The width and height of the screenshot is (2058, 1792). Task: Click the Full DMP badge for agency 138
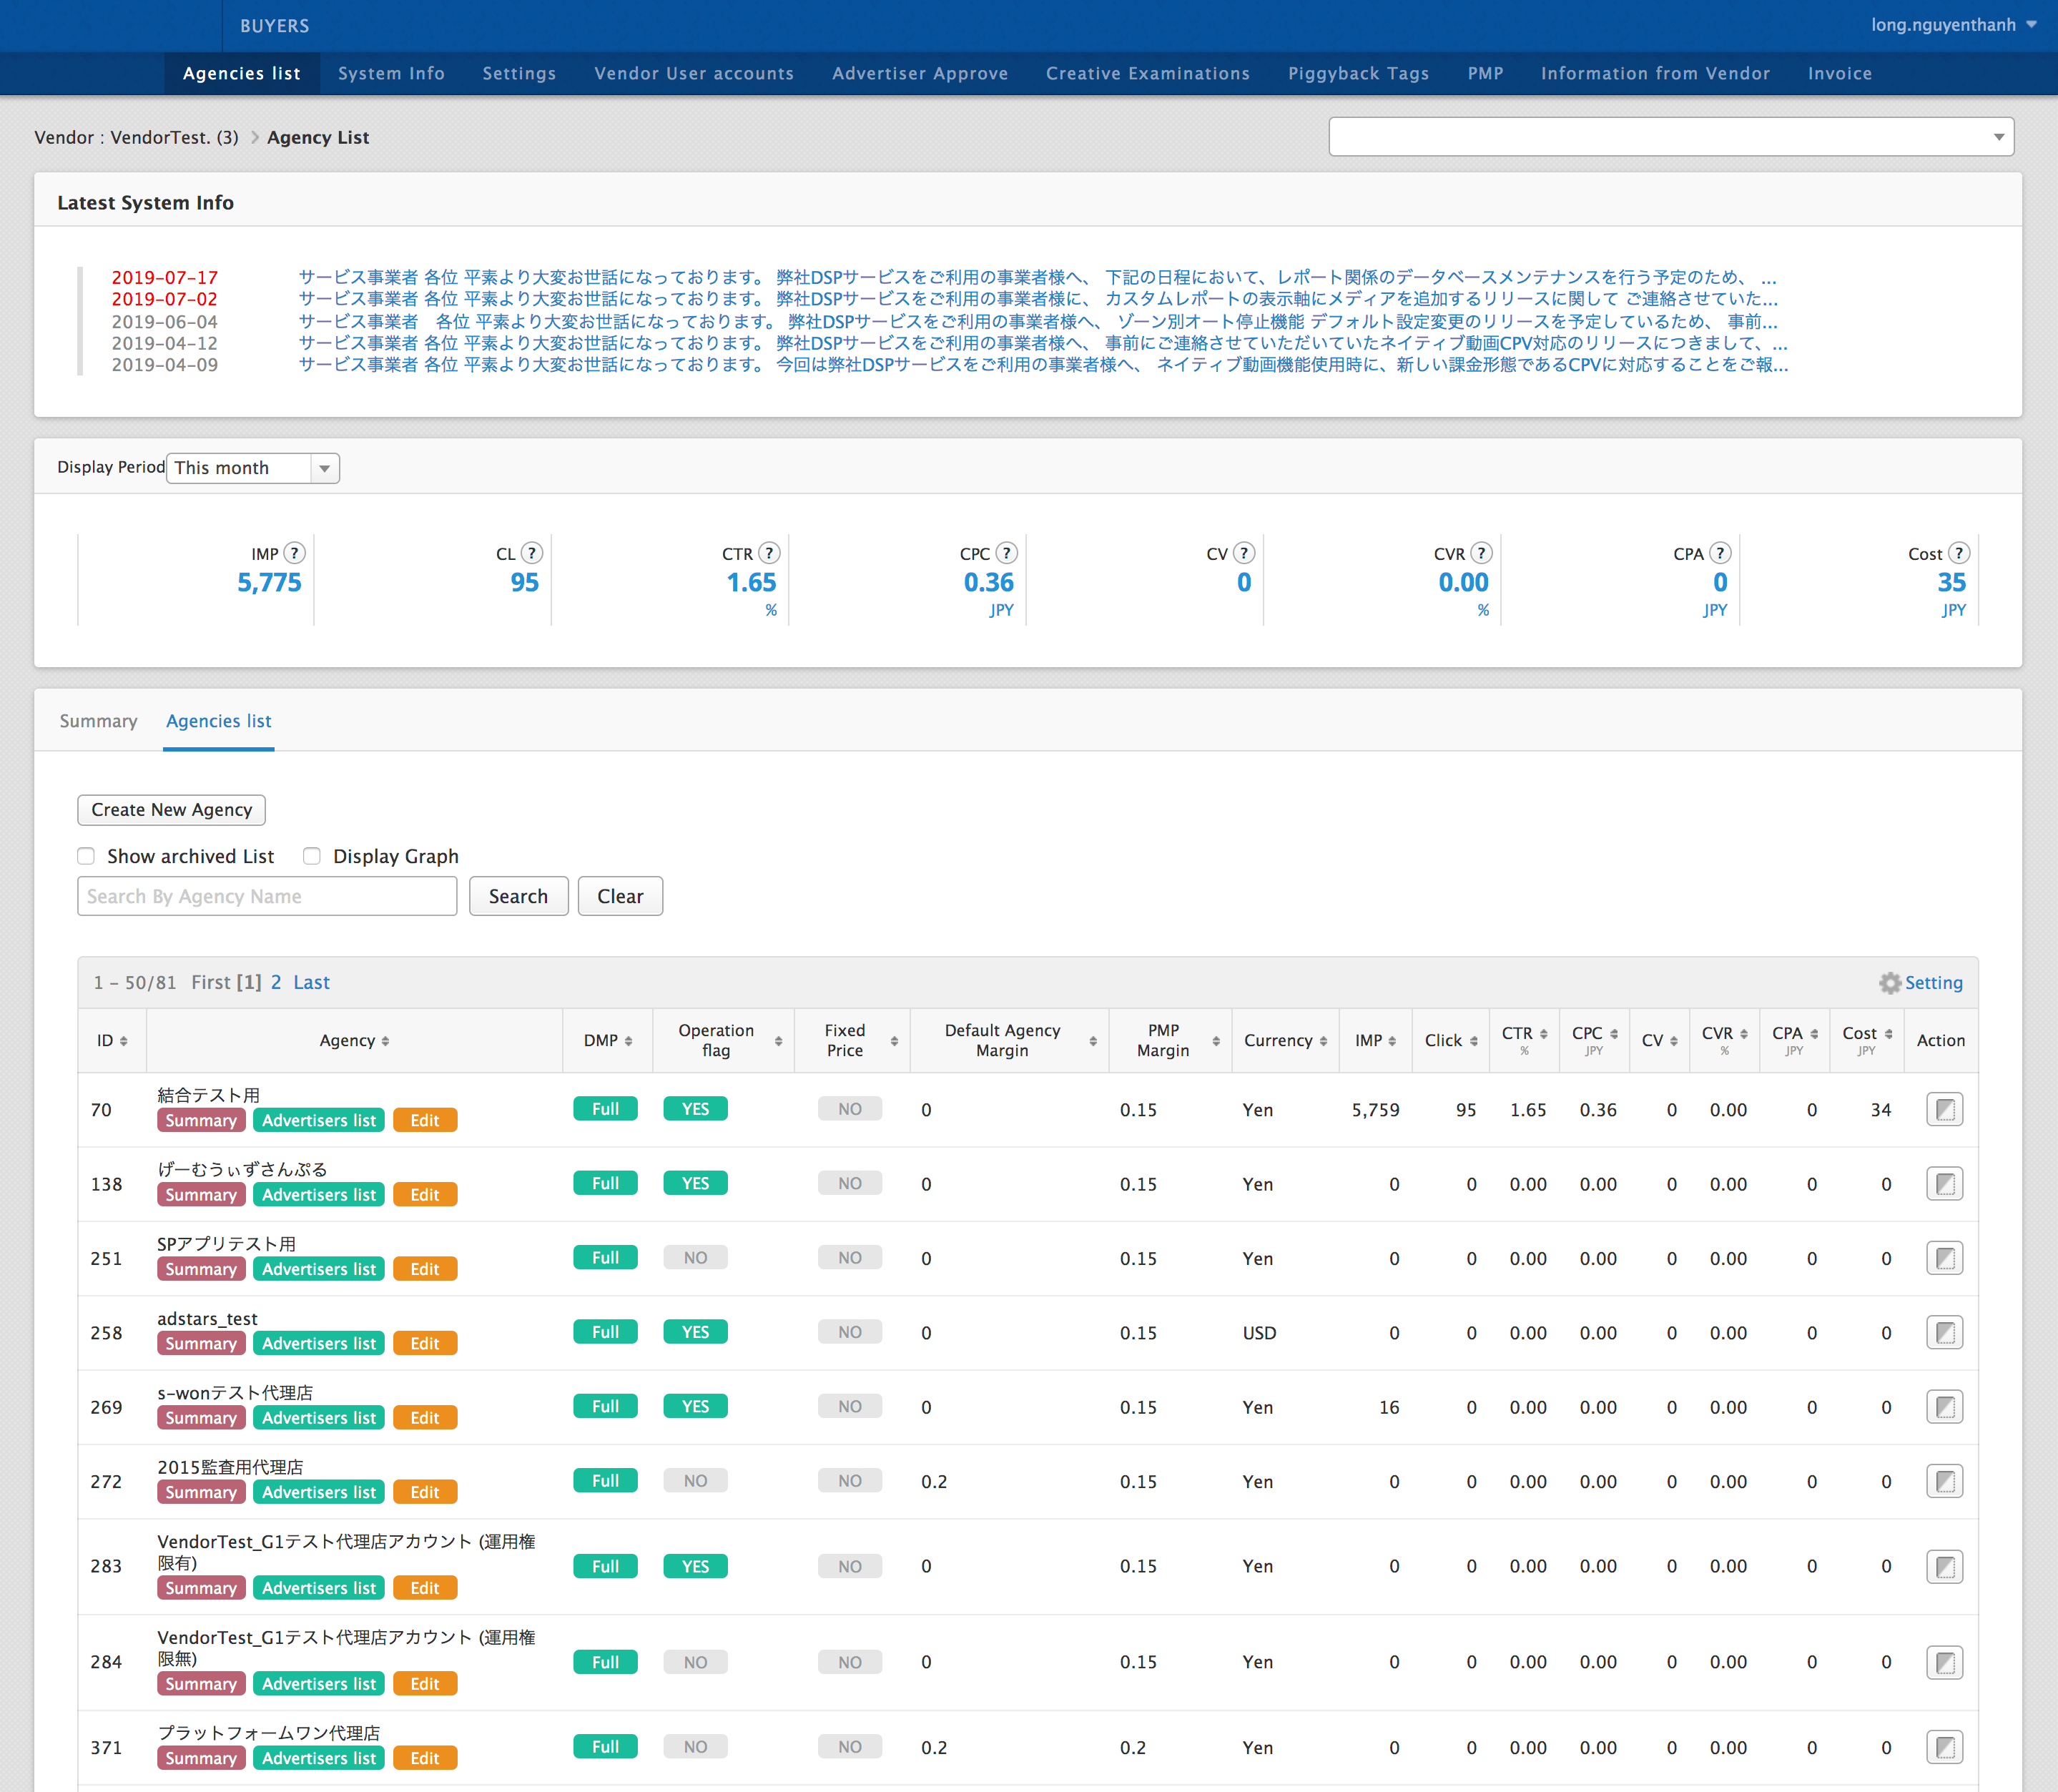tap(605, 1183)
